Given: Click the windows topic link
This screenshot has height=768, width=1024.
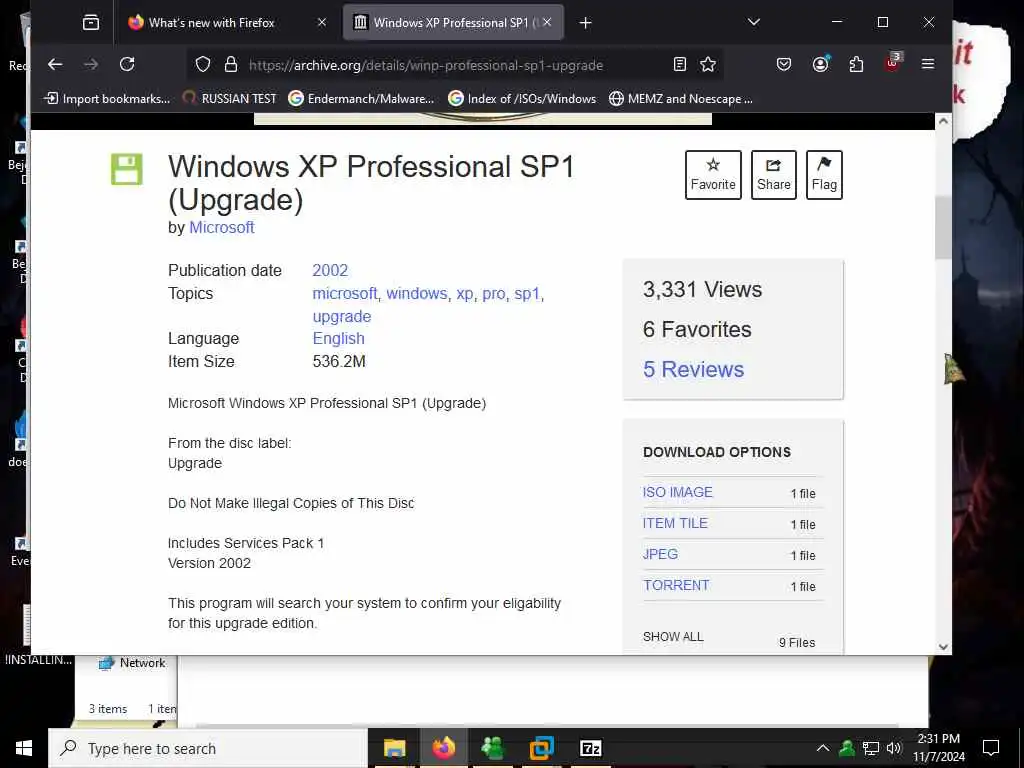Looking at the screenshot, I should 417,293.
